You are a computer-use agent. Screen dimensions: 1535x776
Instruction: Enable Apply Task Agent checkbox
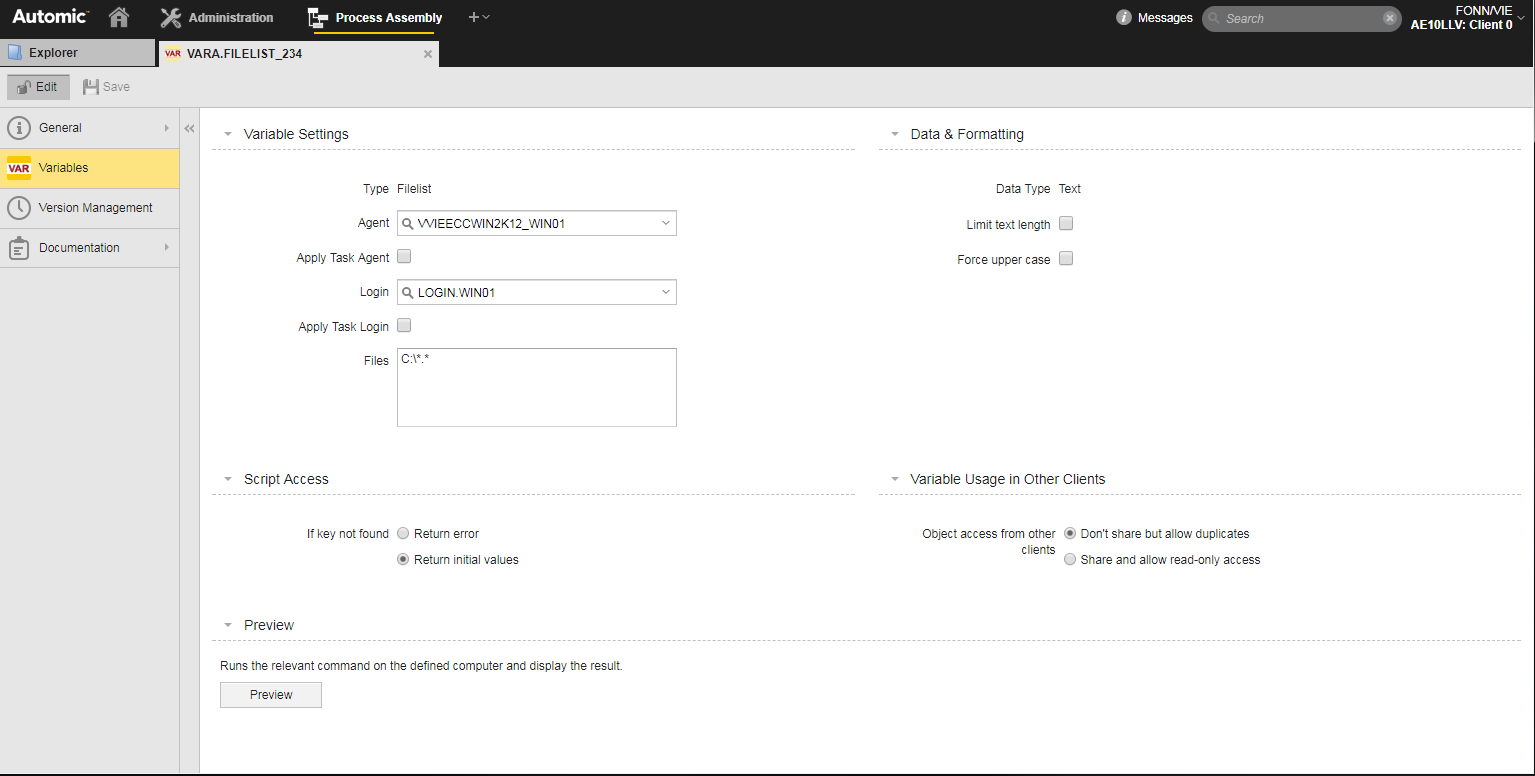click(x=405, y=257)
